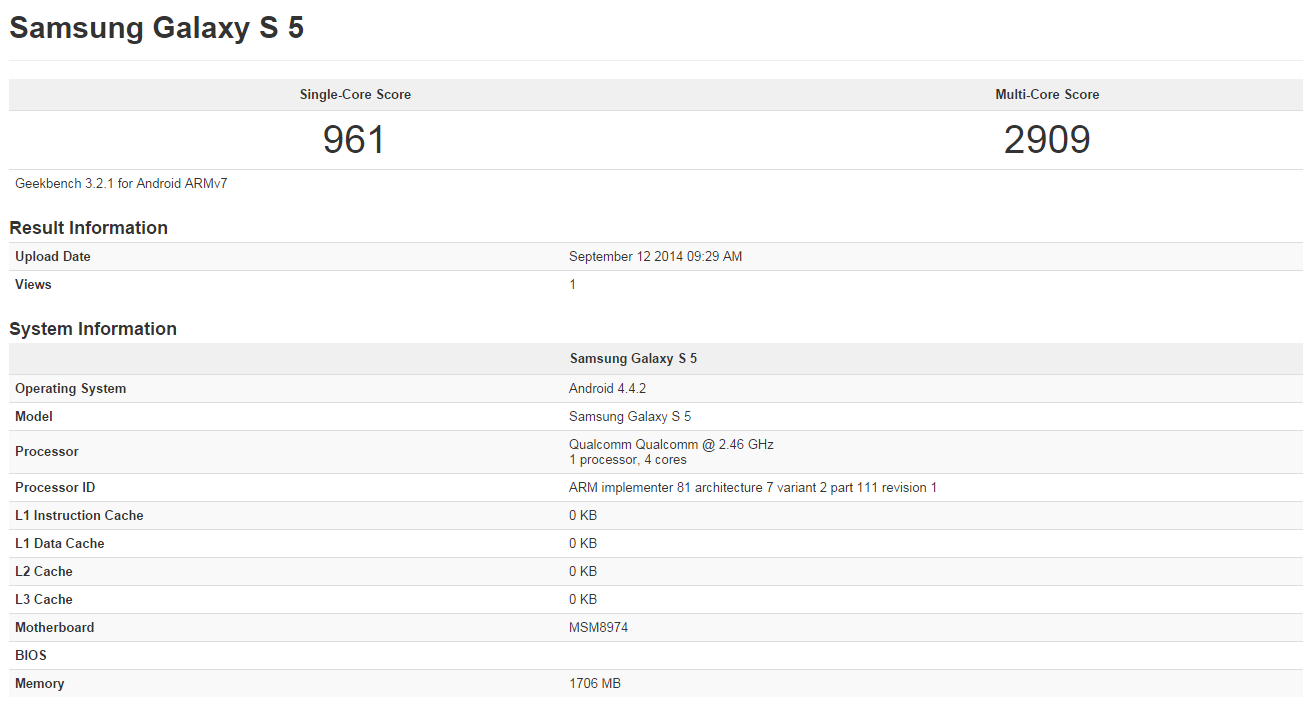The height and width of the screenshot is (703, 1303).
Task: Click the L1 Instruction Cache label
Action: (x=79, y=516)
